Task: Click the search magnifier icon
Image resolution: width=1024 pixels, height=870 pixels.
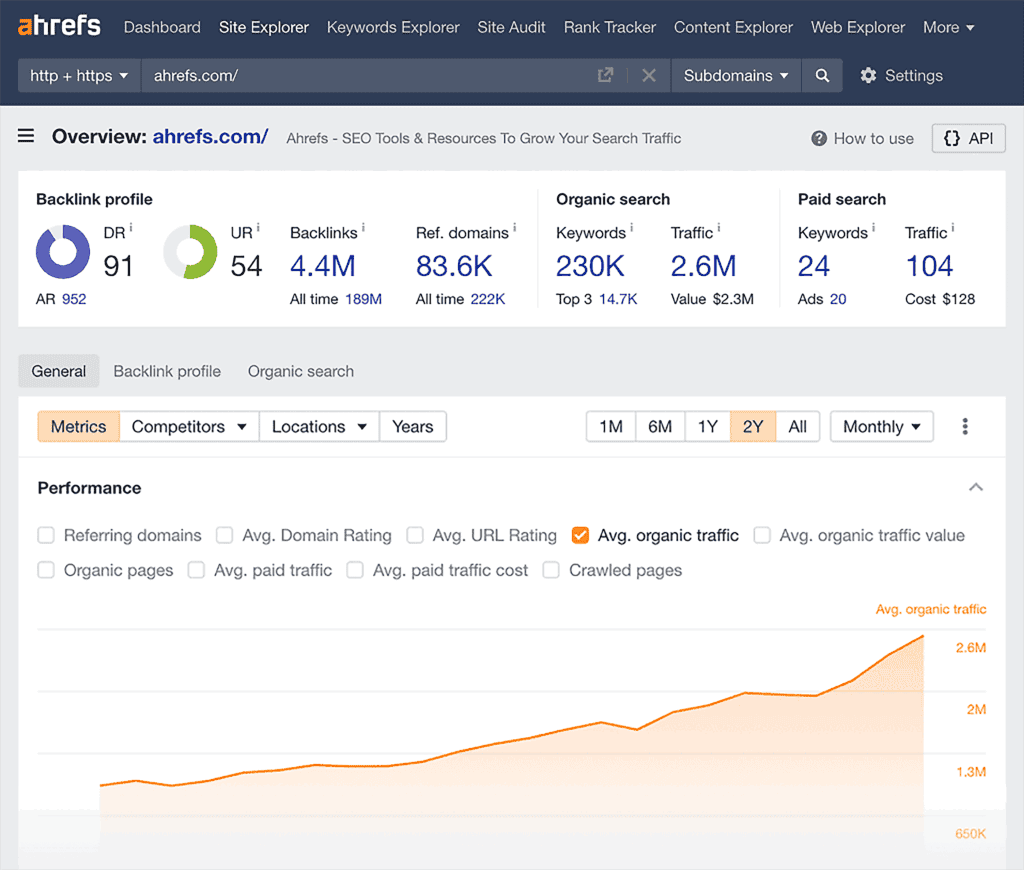Action: coord(822,75)
